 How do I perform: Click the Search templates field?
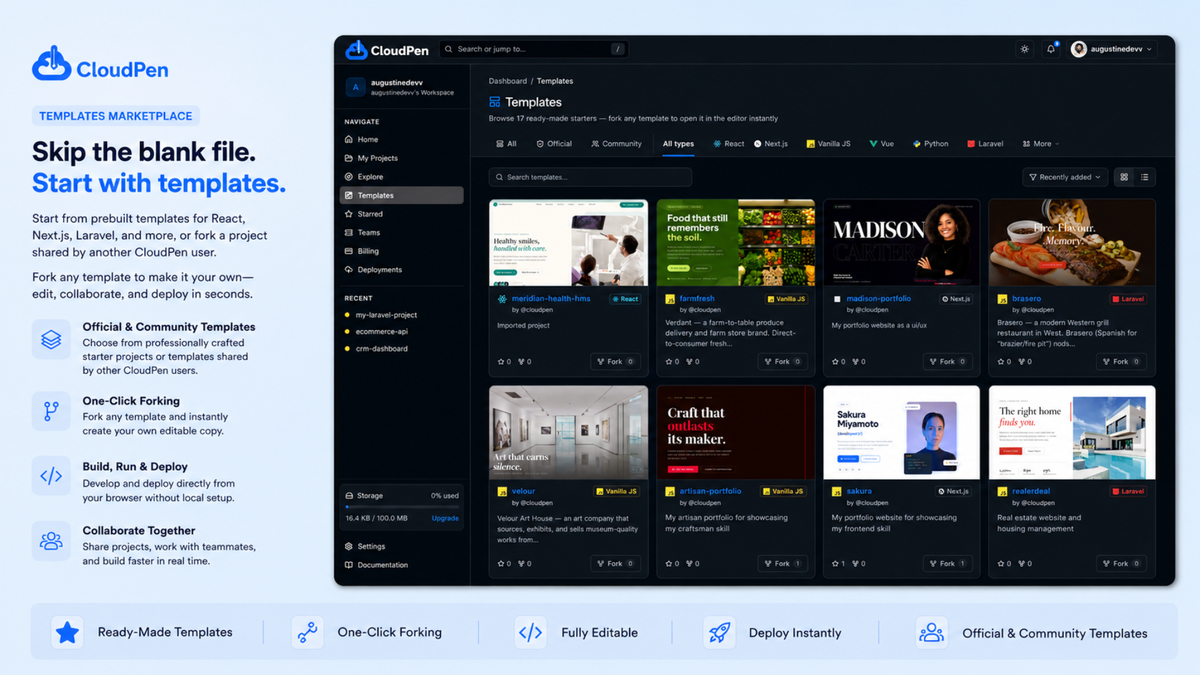[590, 177]
